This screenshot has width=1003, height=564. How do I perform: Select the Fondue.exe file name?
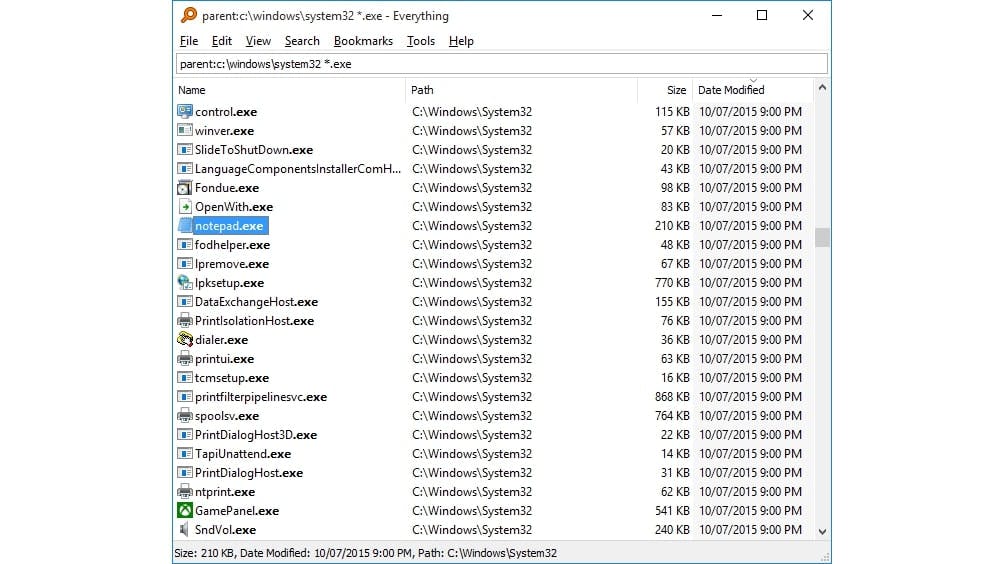pyautogui.click(x=227, y=188)
